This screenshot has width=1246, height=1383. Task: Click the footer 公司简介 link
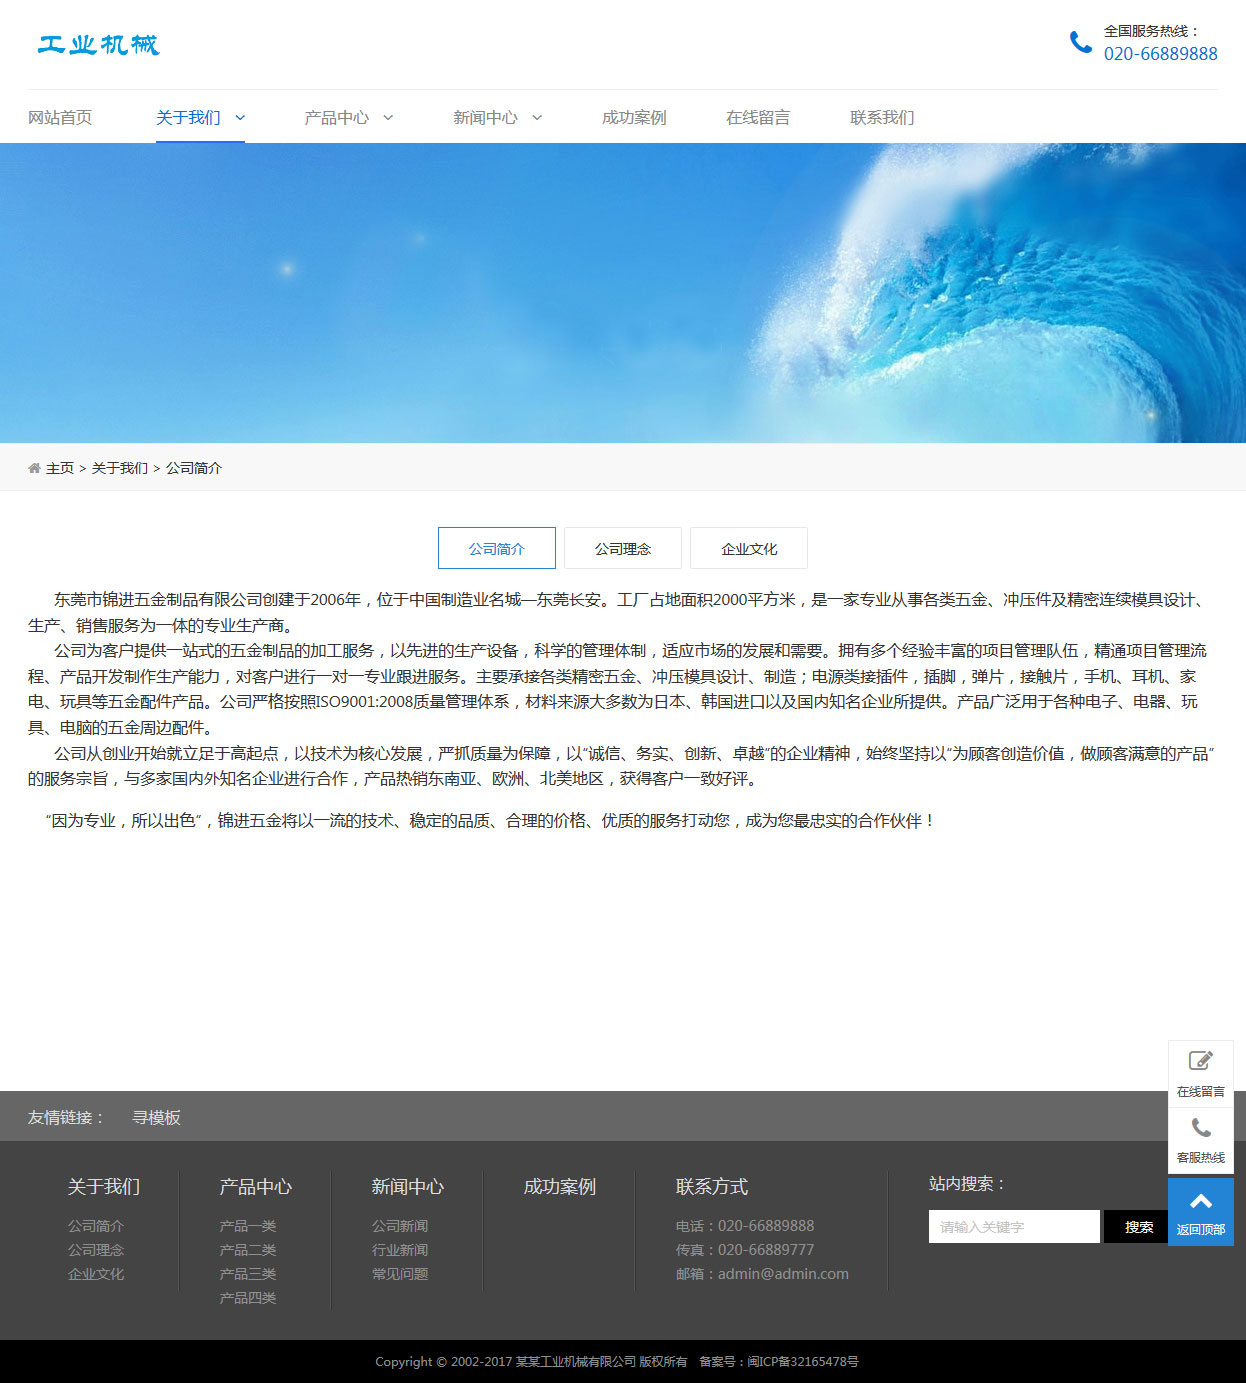tap(96, 1226)
